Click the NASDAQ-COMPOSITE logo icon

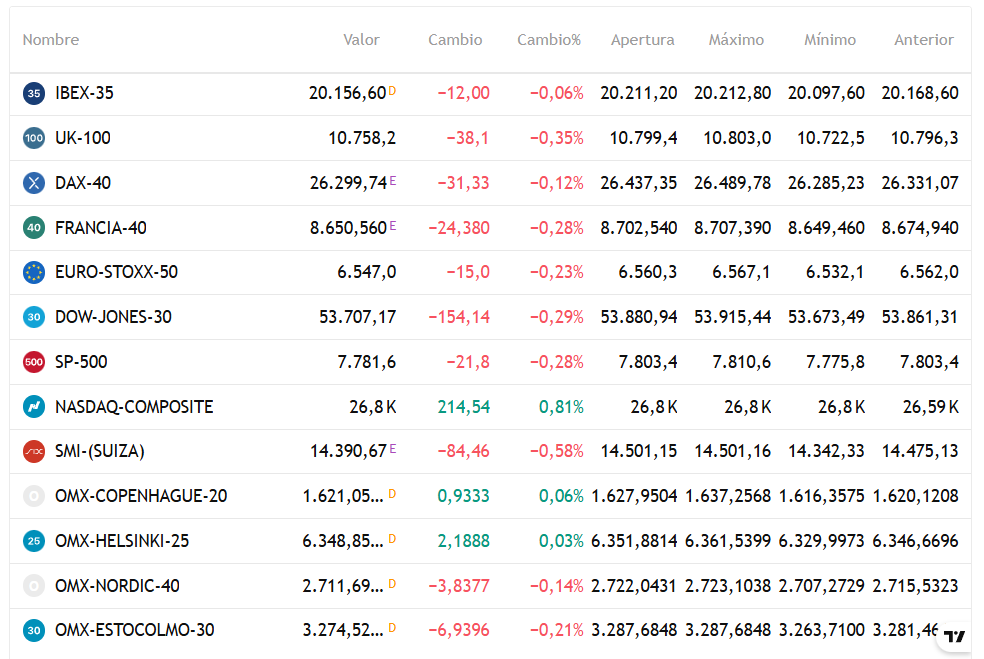click(x=34, y=407)
